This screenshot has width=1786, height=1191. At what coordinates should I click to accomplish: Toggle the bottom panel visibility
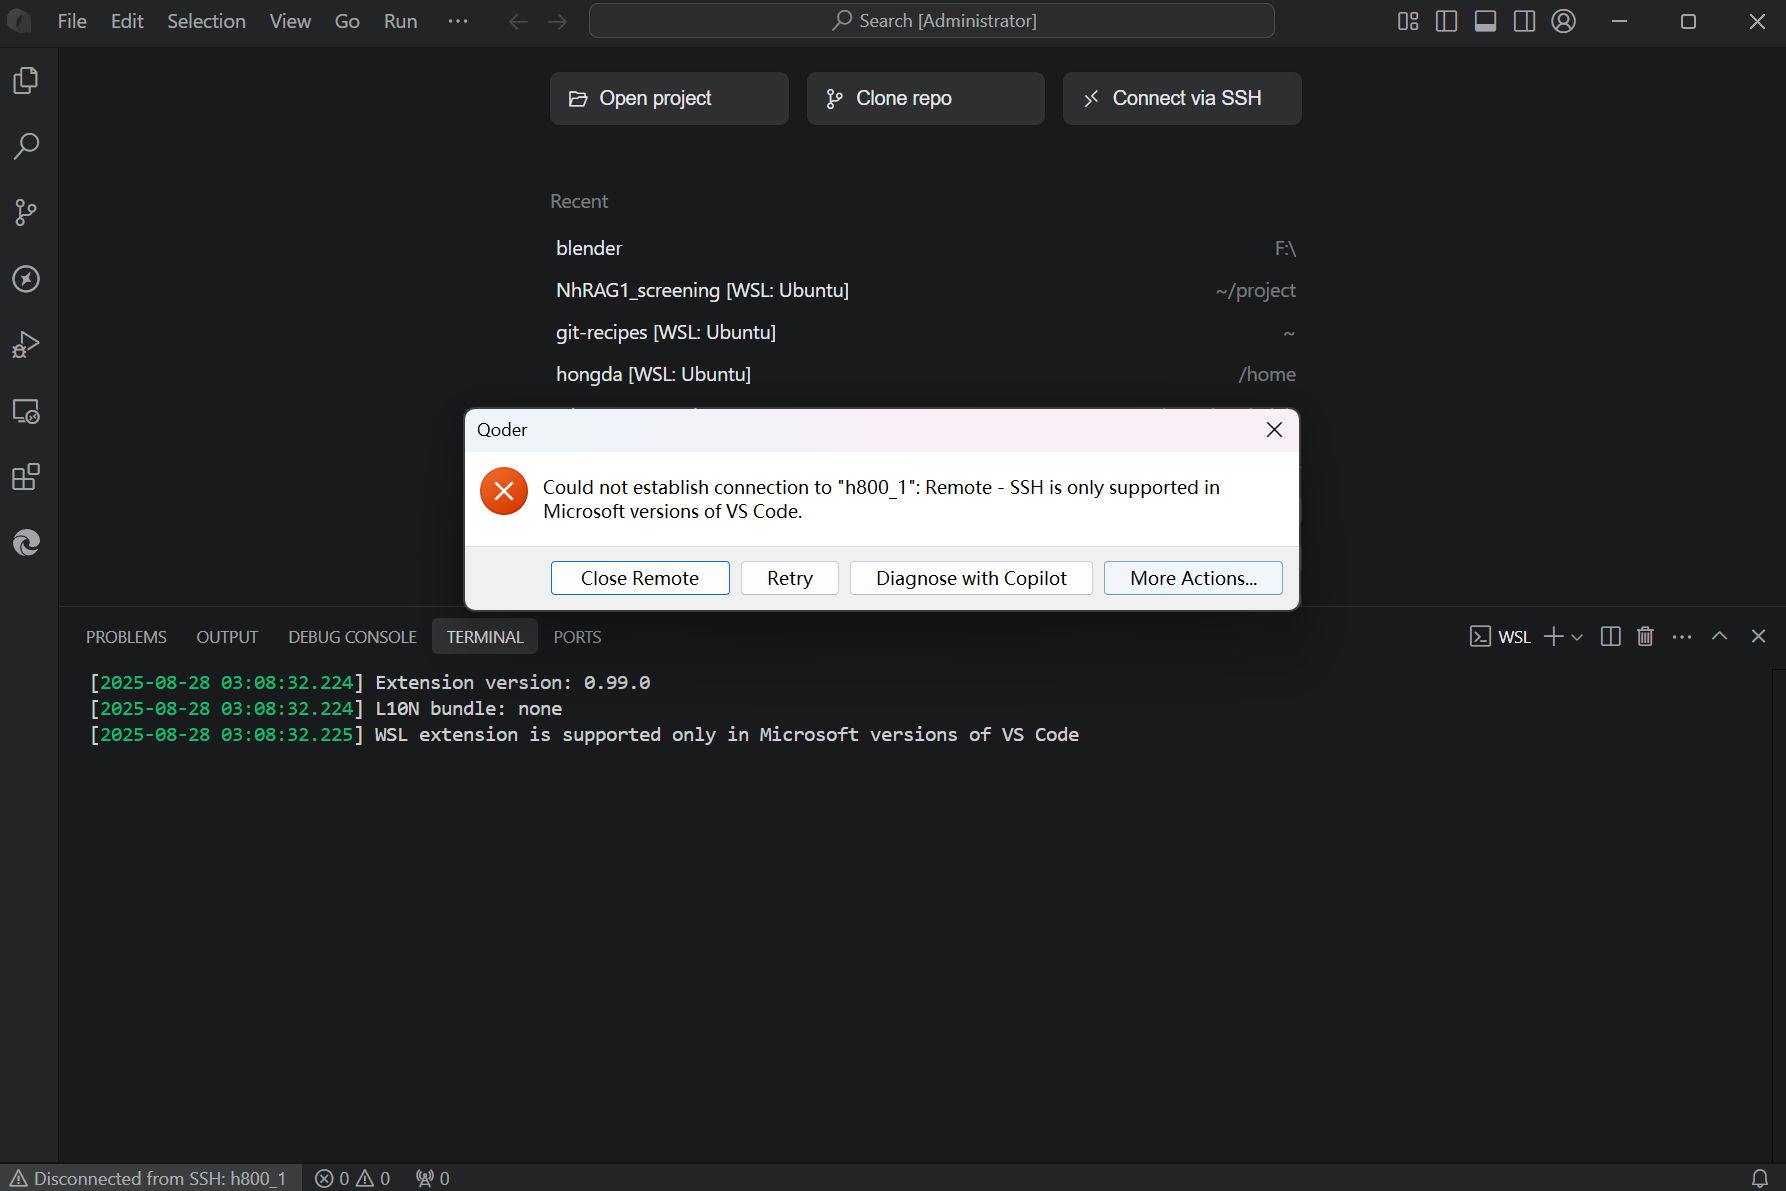point(1485,21)
